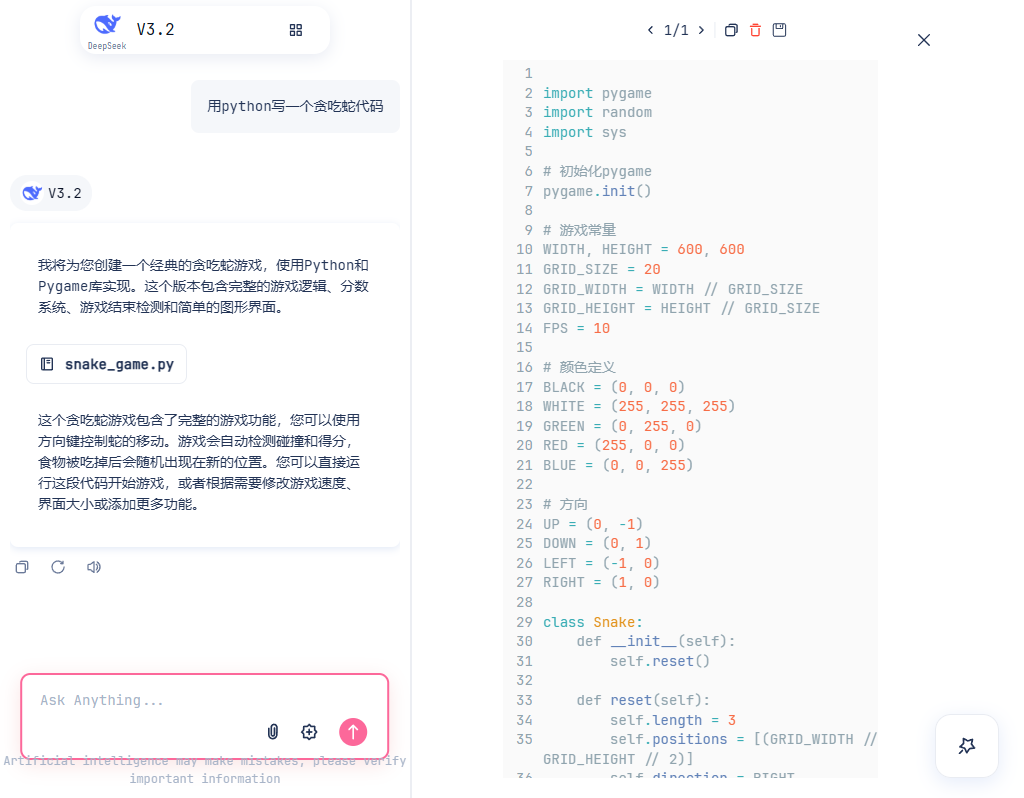Copy the code using the code panel copy icon

[731, 30]
